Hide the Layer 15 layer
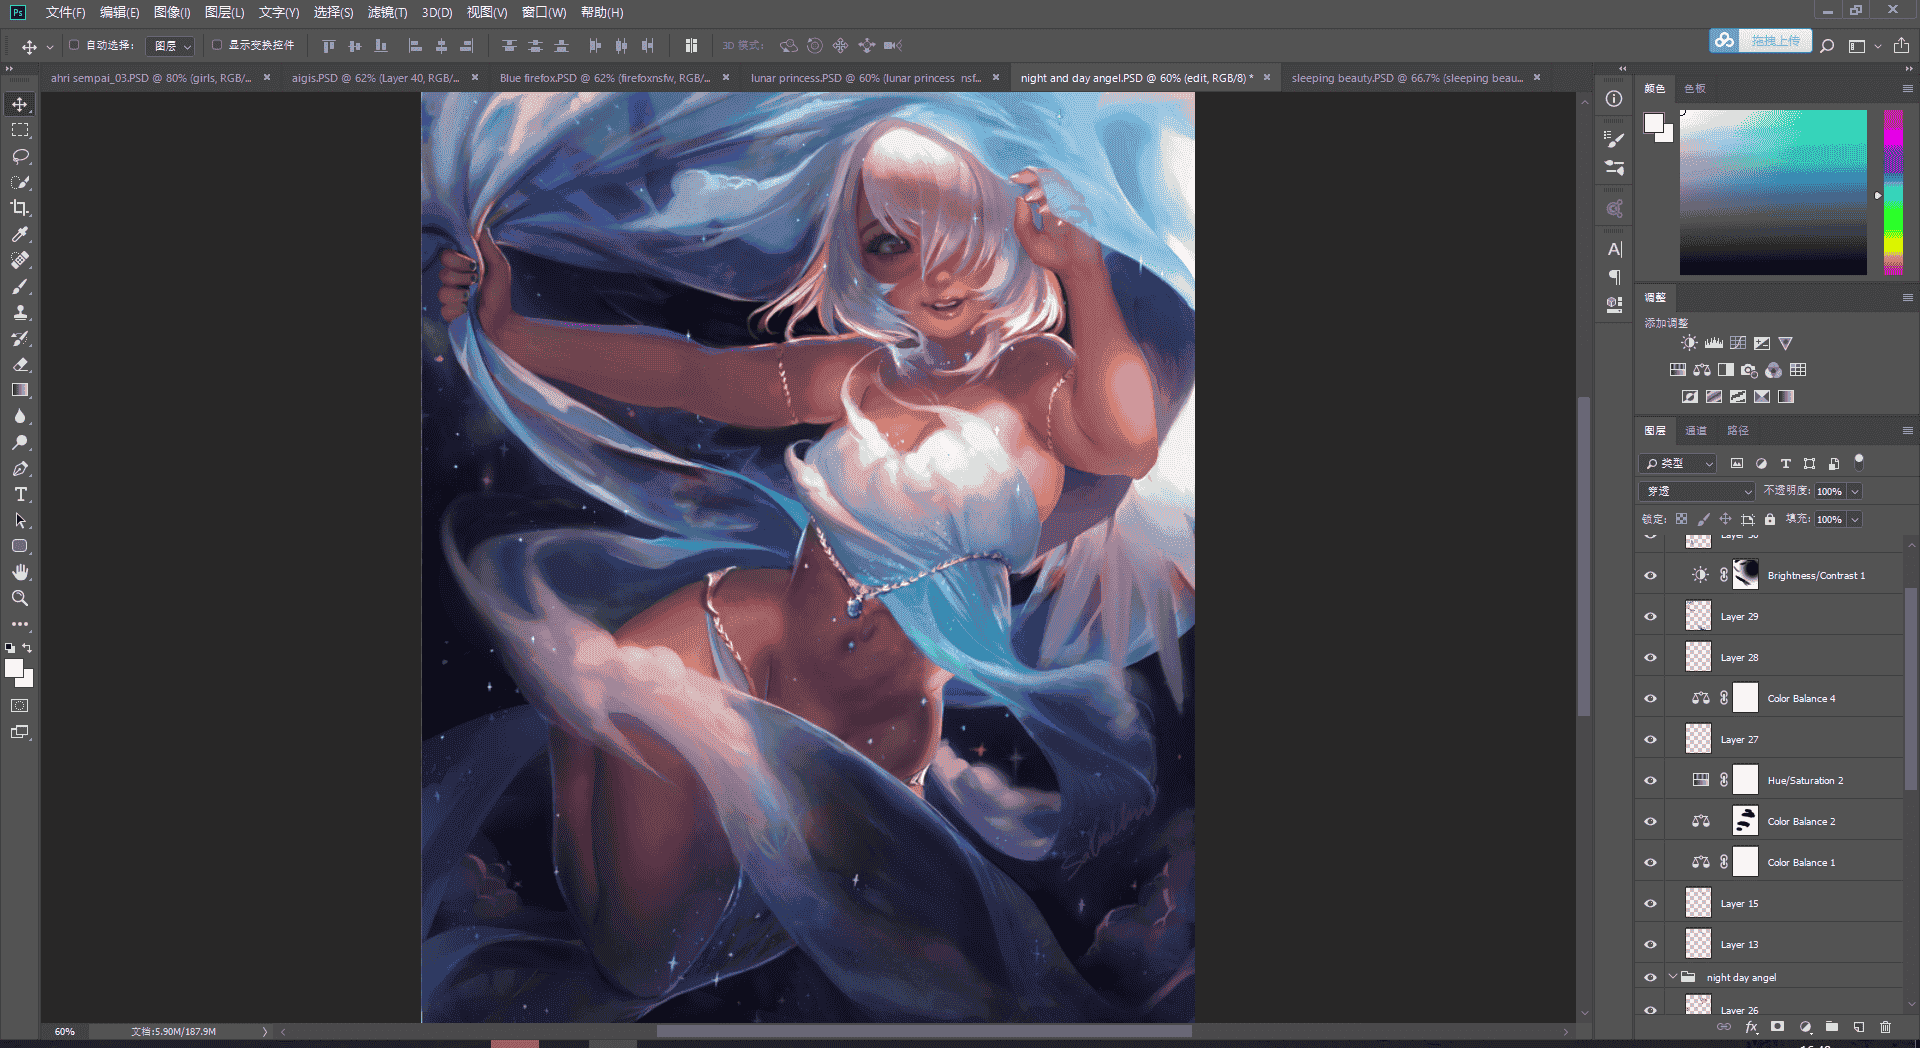The height and width of the screenshot is (1048, 1920). [1650, 903]
